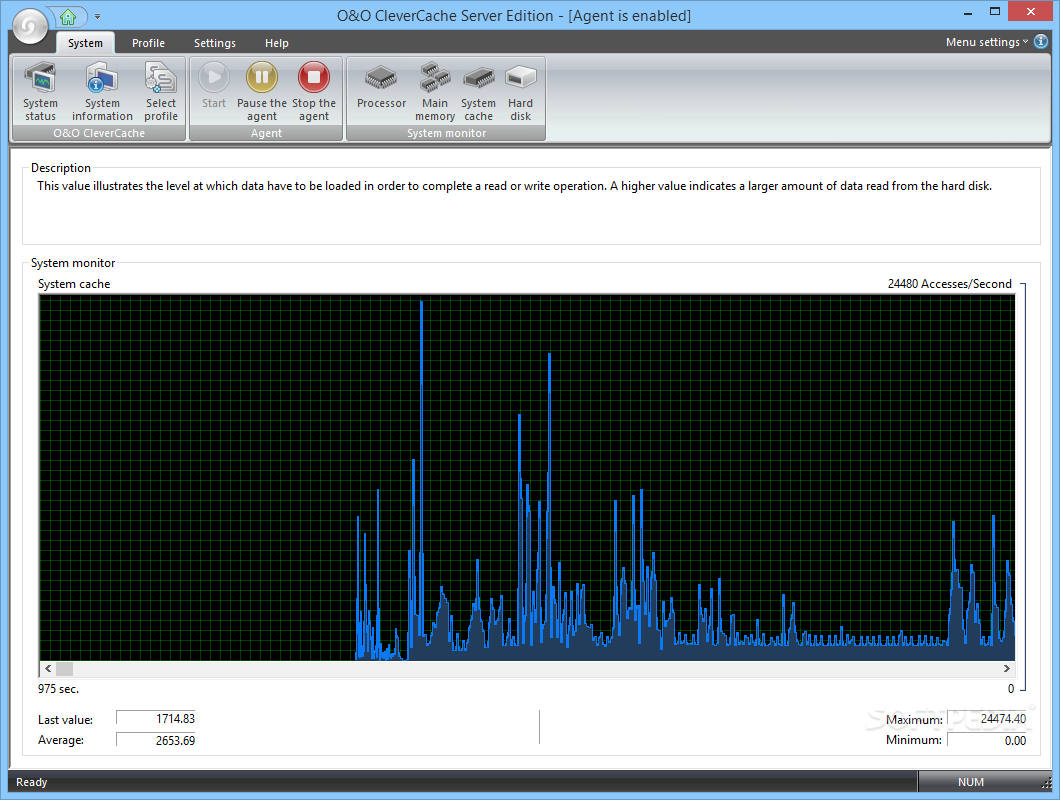Click the green home icon in the title bar

(x=68, y=16)
